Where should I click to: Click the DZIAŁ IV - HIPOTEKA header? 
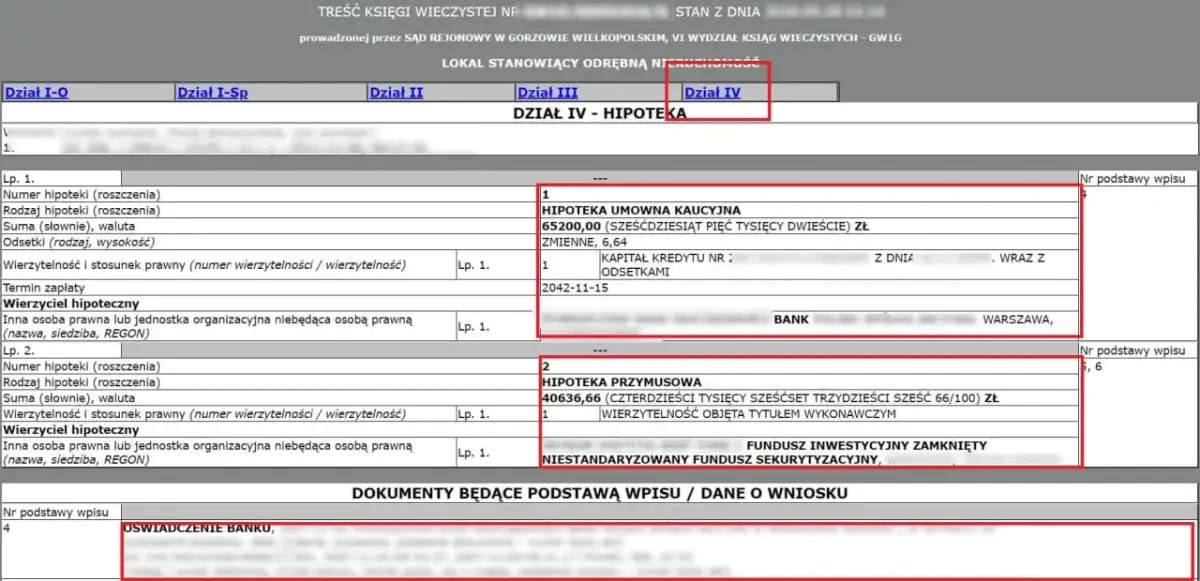(600, 112)
